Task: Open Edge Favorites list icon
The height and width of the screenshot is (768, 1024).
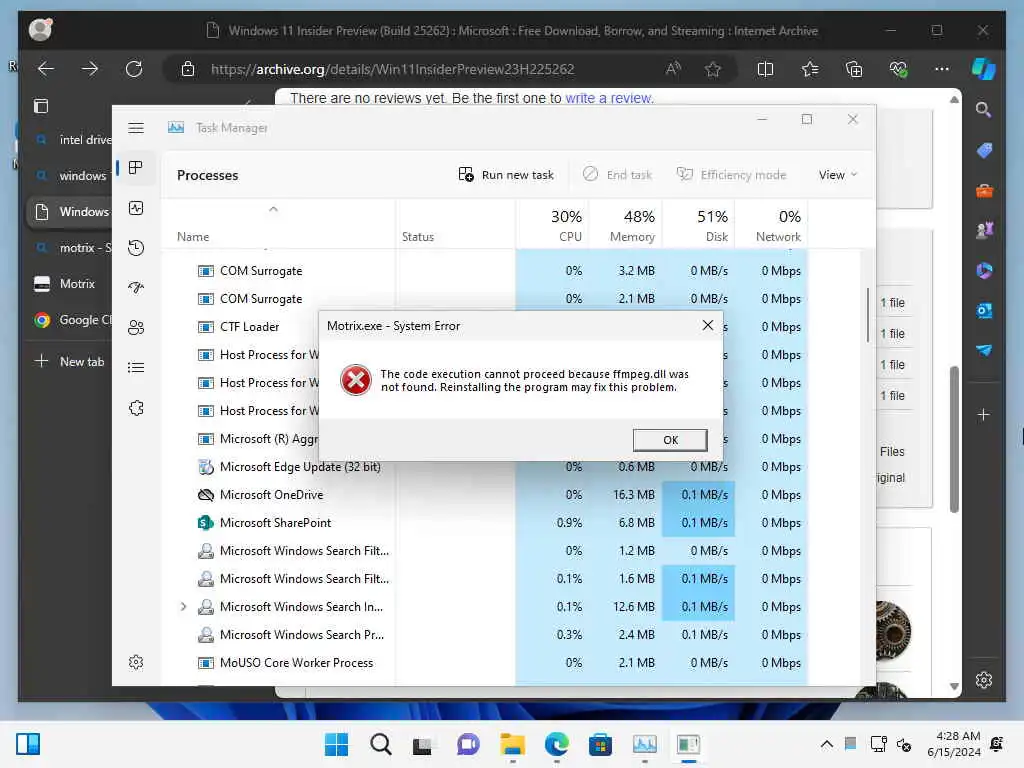Action: (x=810, y=69)
